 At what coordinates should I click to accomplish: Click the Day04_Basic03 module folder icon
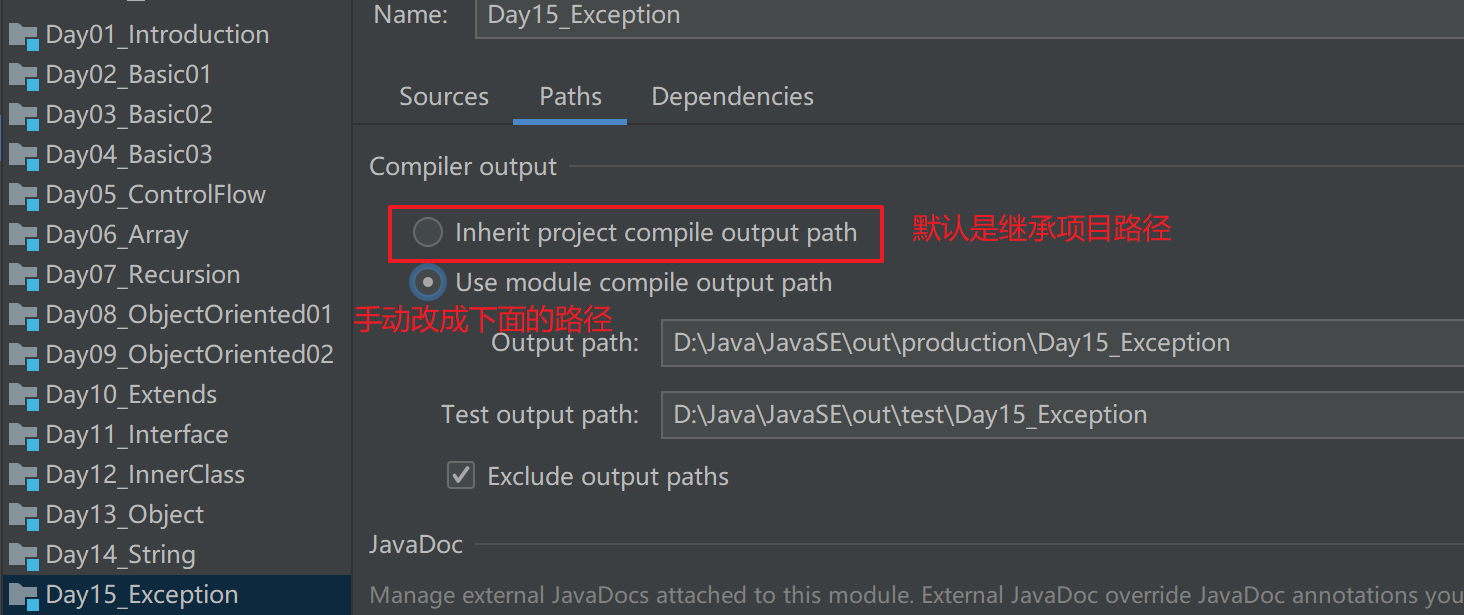click(23, 156)
